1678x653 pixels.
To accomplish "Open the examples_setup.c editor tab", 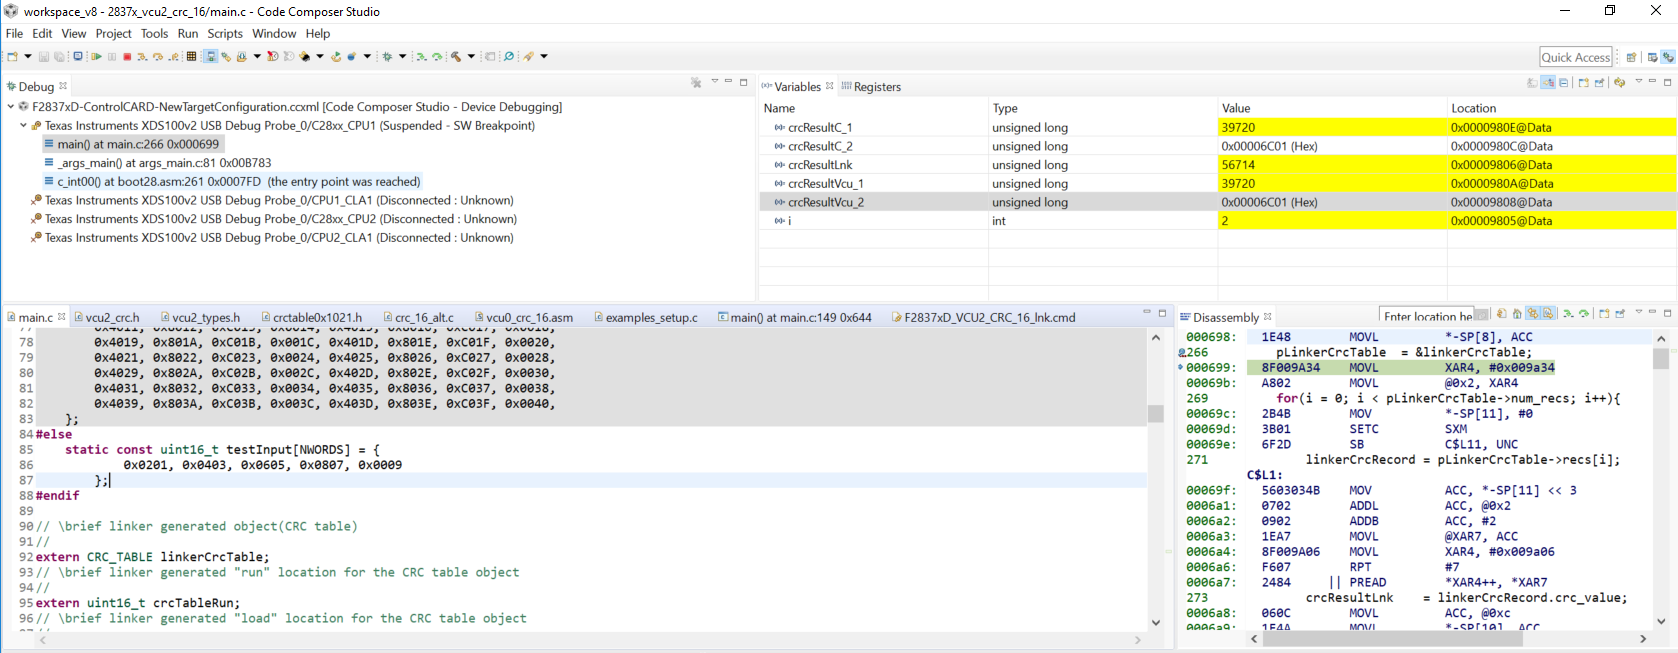I will pos(645,317).
